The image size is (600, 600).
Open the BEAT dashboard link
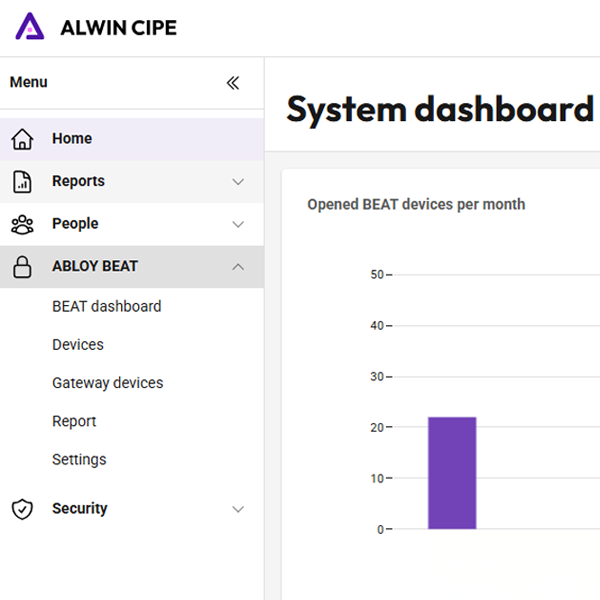[x=107, y=307]
